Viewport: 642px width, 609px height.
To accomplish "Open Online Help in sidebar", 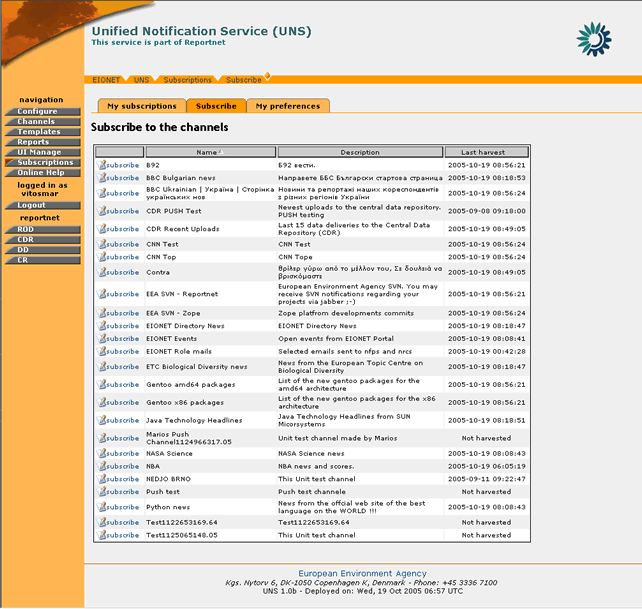I will coord(43,173).
